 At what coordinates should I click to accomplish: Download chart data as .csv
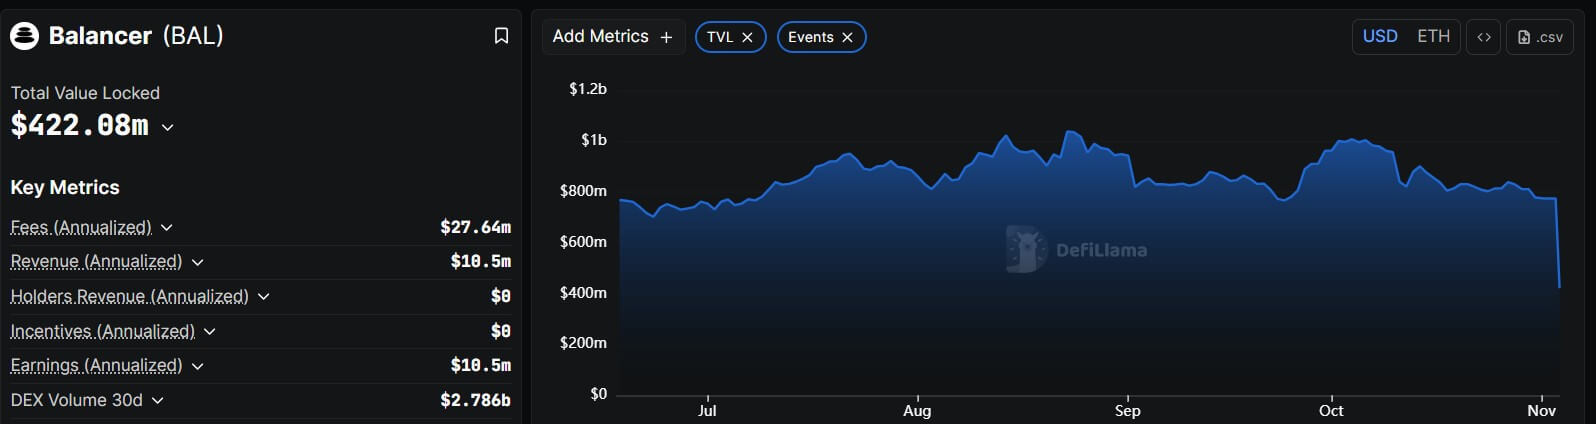click(x=1539, y=37)
